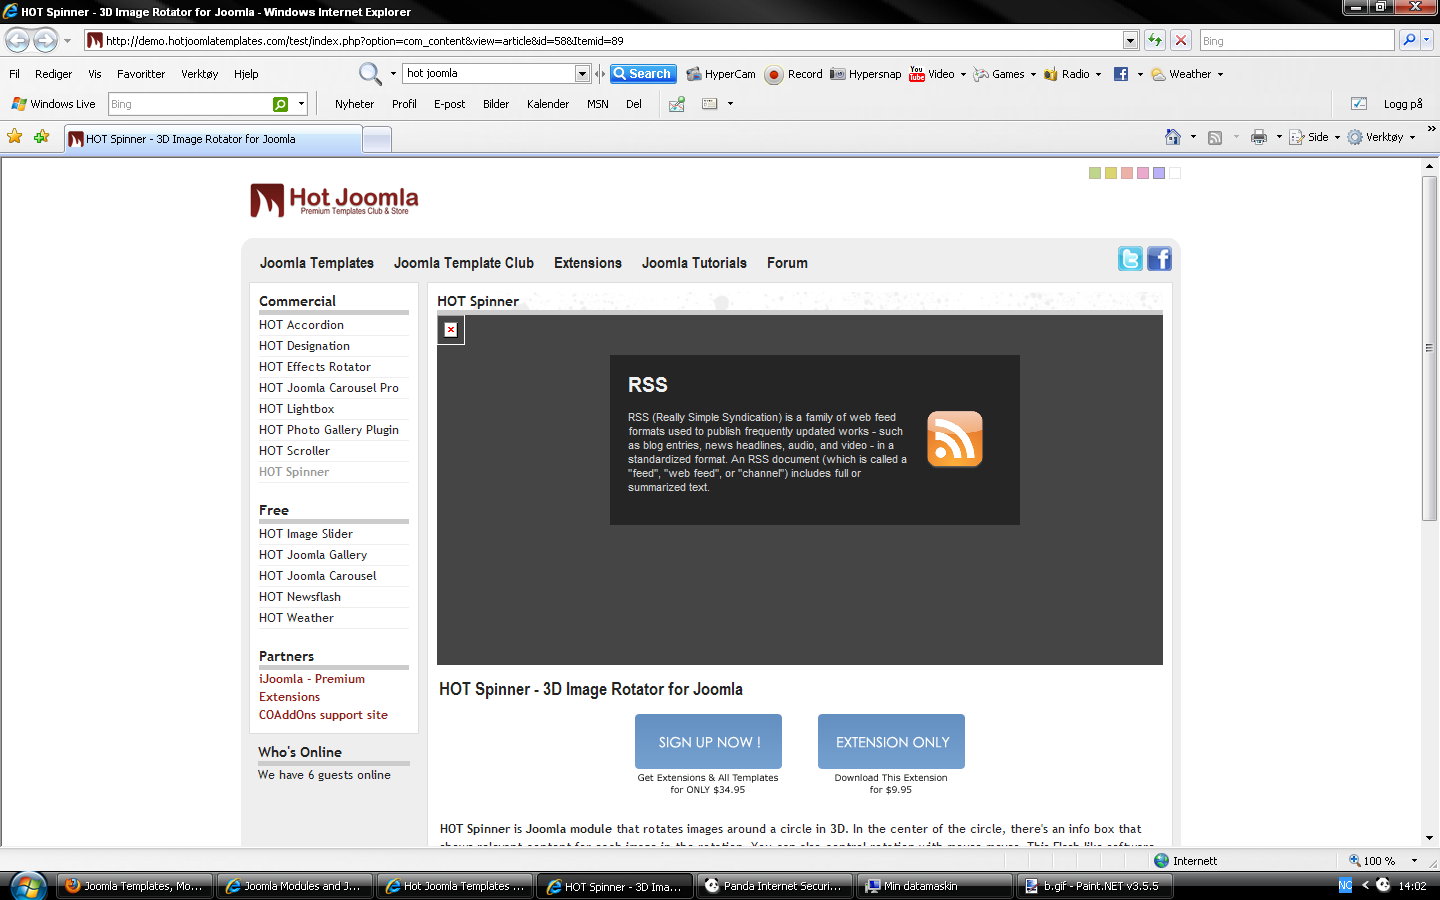
Task: Click the toolbar magnifying glass icon
Action: coord(369,74)
